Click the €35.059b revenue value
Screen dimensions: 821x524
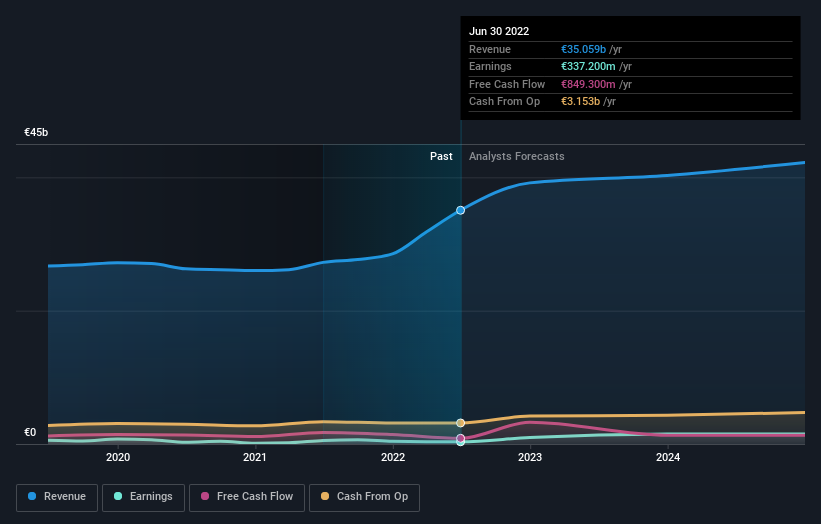pyautogui.click(x=583, y=49)
